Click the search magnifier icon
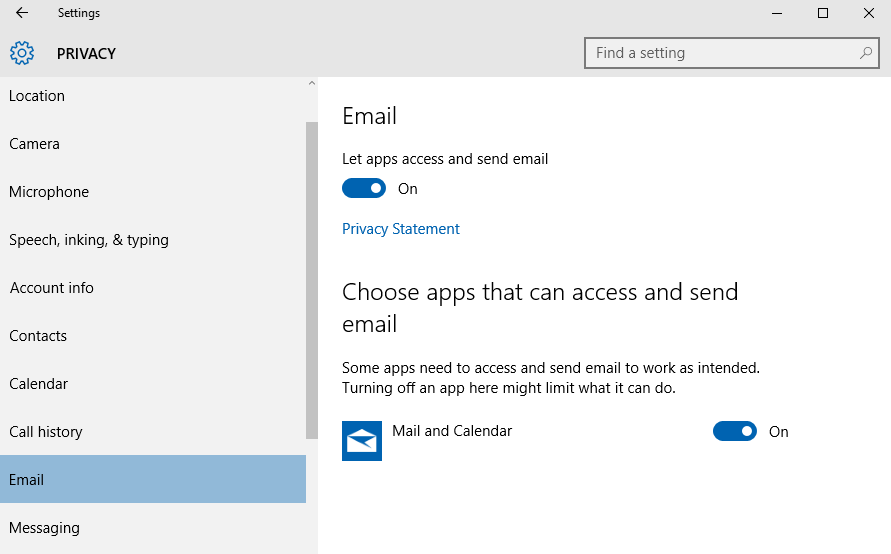 (x=865, y=53)
